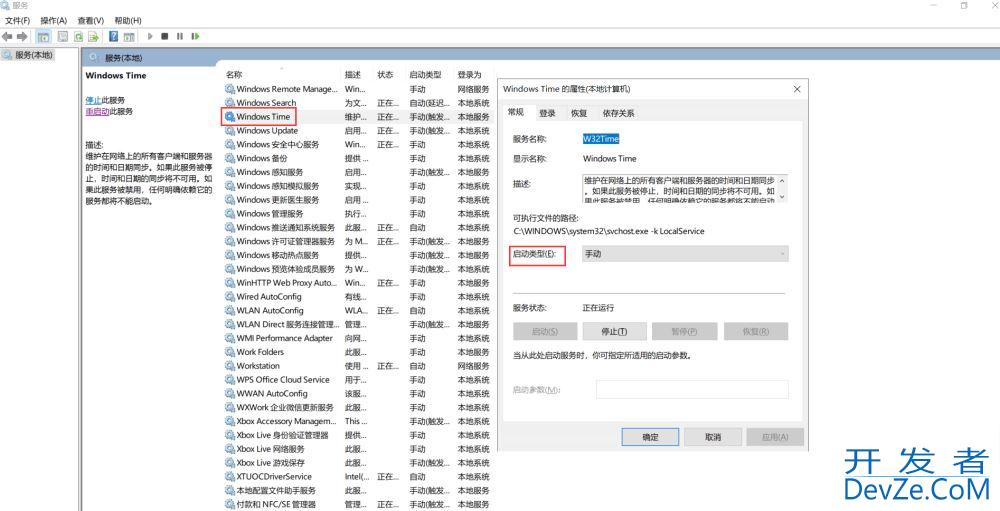Click the 重启动 此服务 link

pyautogui.click(x=97, y=111)
